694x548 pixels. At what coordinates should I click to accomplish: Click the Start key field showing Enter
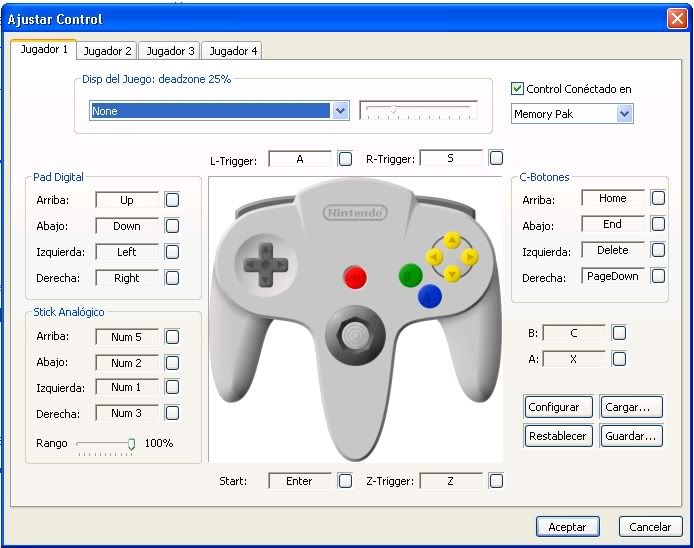(x=300, y=481)
